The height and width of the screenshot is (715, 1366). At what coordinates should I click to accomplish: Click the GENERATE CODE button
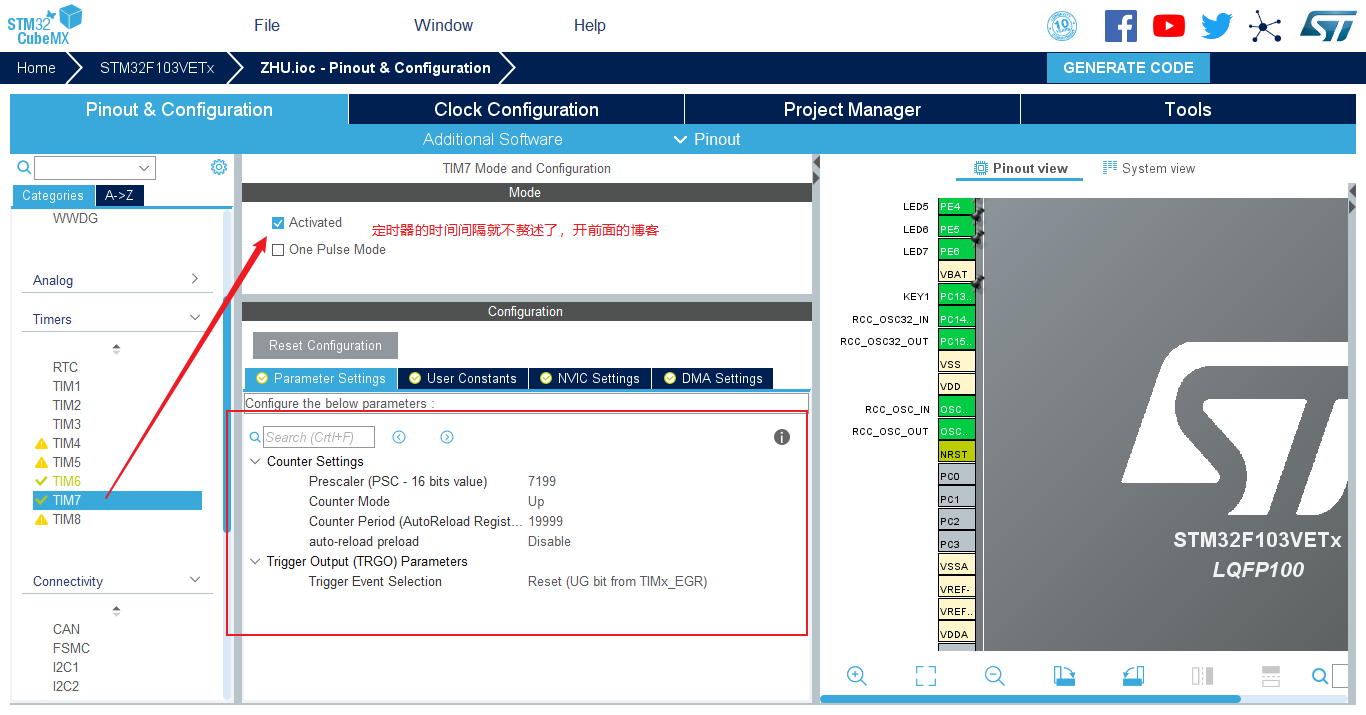click(x=1128, y=68)
